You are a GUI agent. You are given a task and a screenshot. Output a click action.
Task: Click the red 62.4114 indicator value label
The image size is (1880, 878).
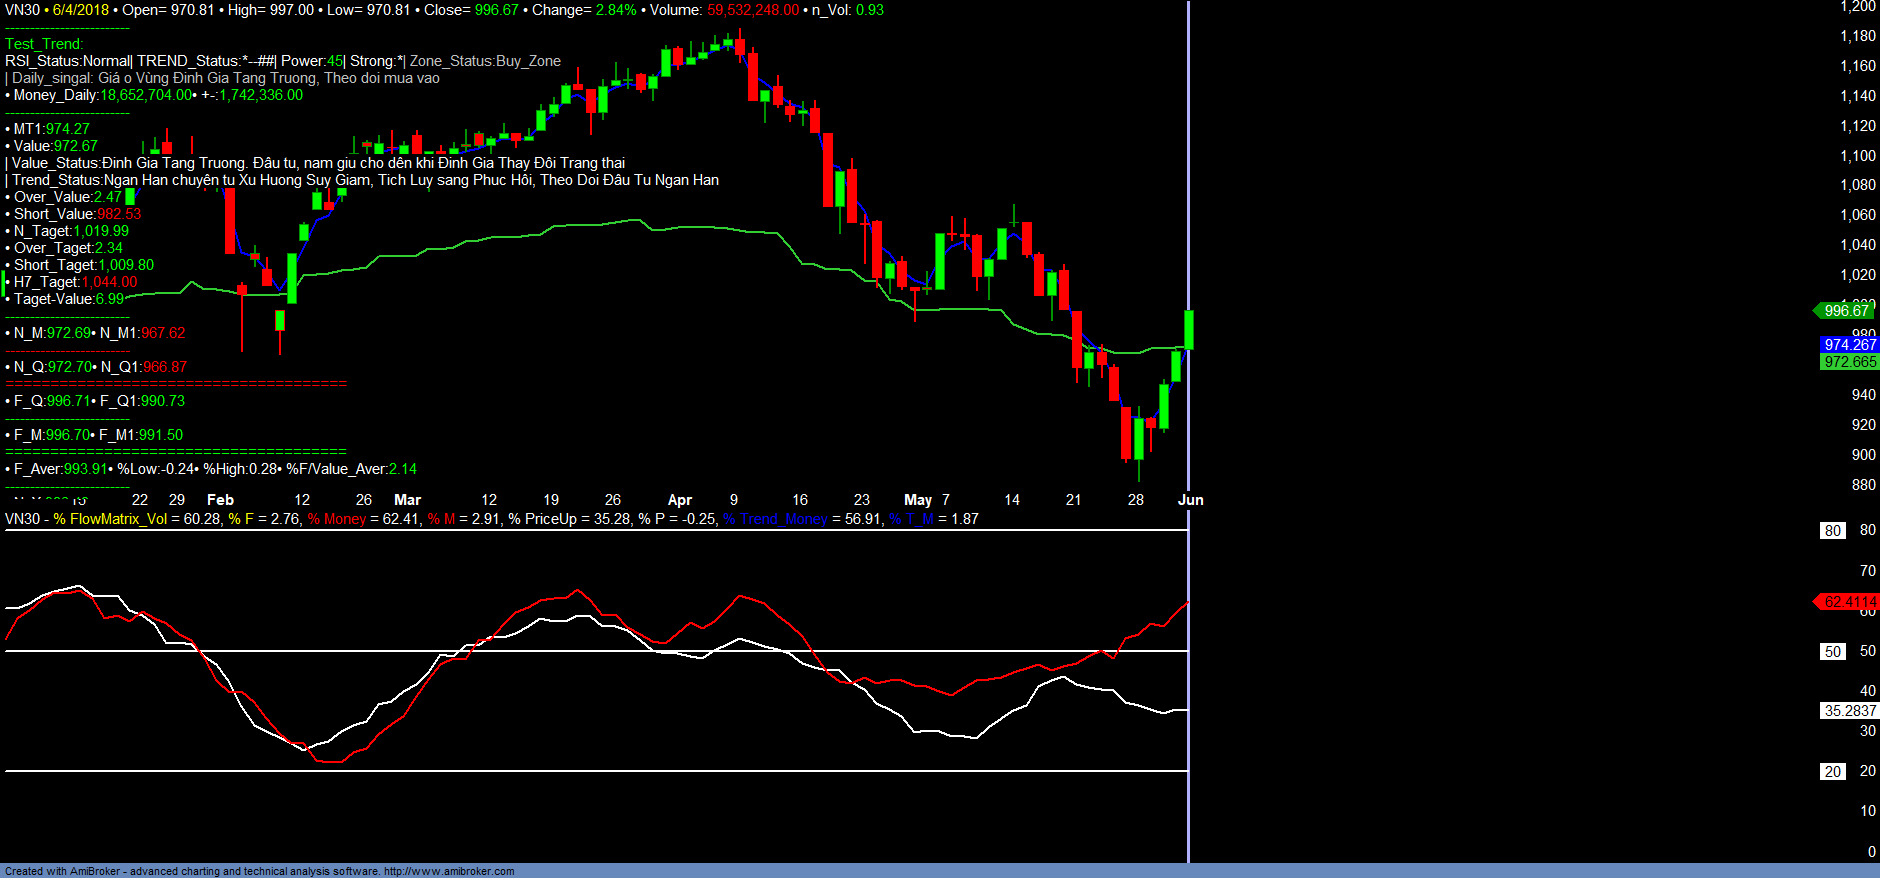pyautogui.click(x=1848, y=602)
